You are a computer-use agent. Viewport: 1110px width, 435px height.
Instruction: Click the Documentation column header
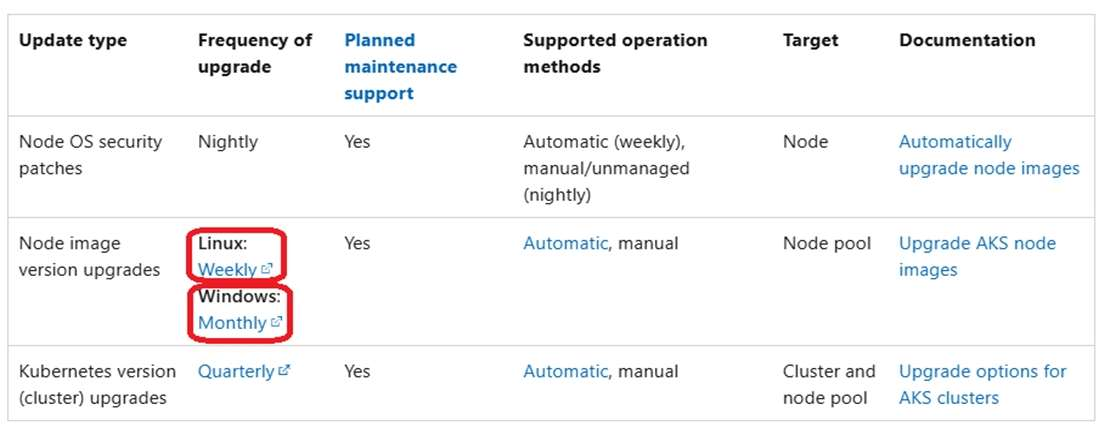click(967, 41)
